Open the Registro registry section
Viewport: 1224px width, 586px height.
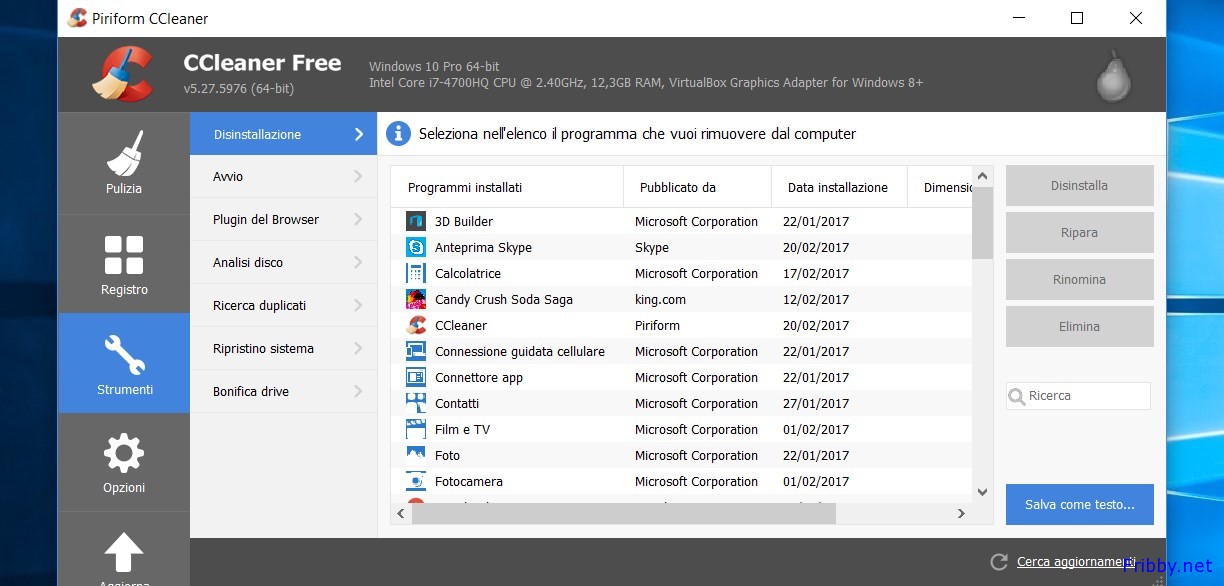tap(124, 264)
